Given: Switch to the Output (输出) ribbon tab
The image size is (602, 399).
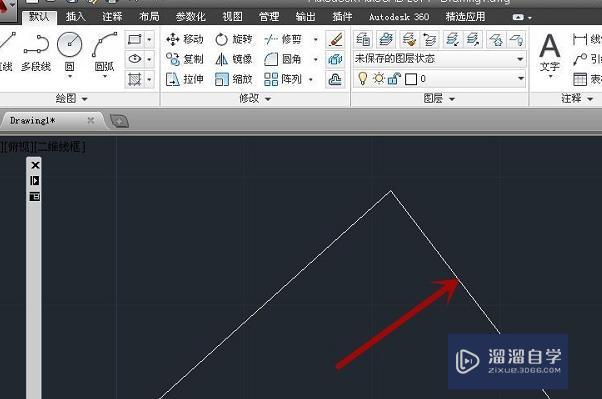Looking at the screenshot, I should coord(305,17).
